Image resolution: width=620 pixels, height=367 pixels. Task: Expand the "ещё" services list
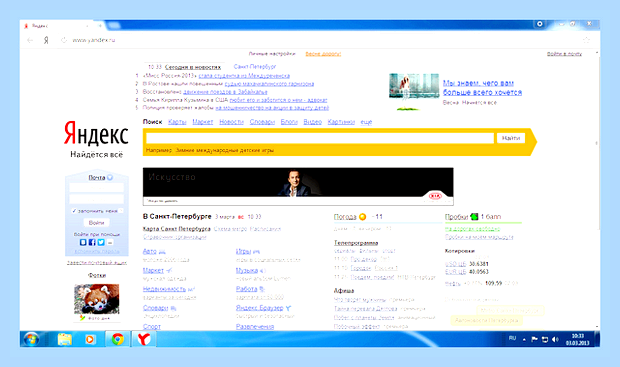[x=366, y=122]
